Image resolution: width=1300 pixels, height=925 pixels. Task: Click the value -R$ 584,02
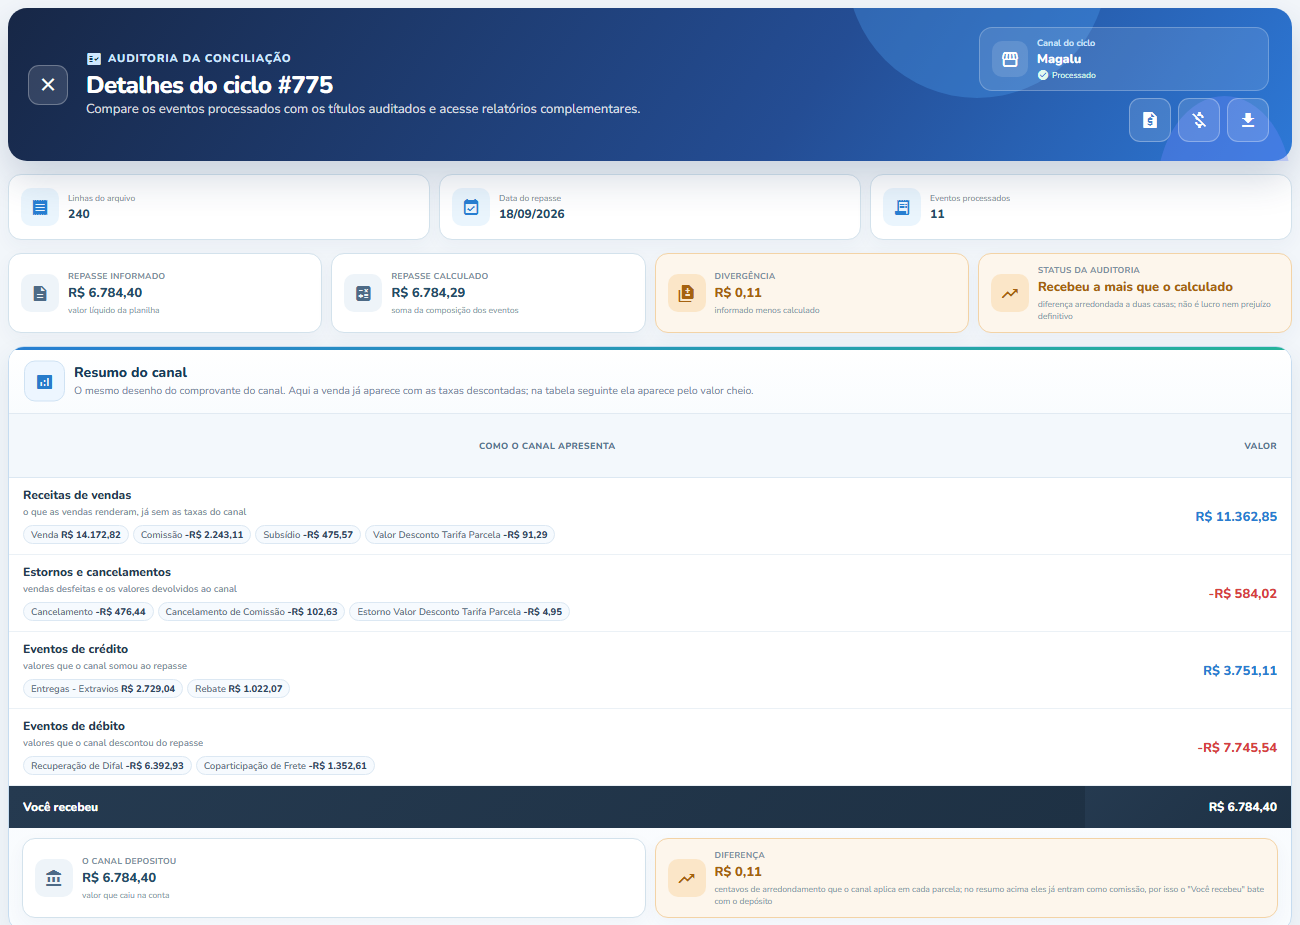coord(1243,594)
